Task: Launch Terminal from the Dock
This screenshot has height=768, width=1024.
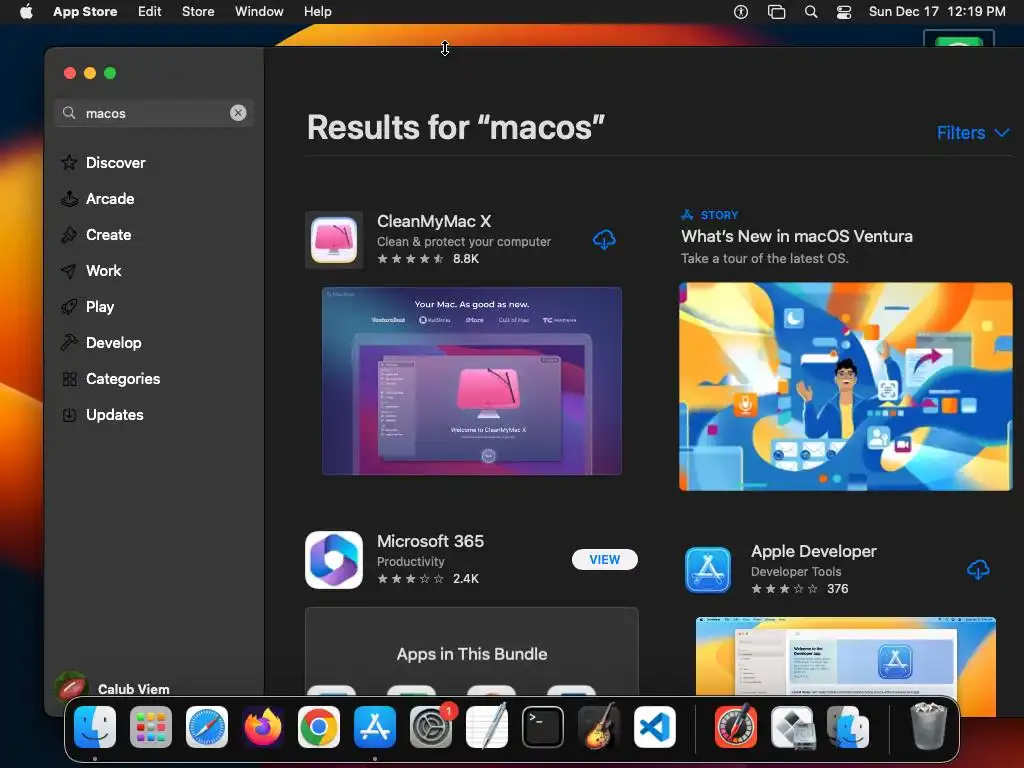Action: point(543,727)
